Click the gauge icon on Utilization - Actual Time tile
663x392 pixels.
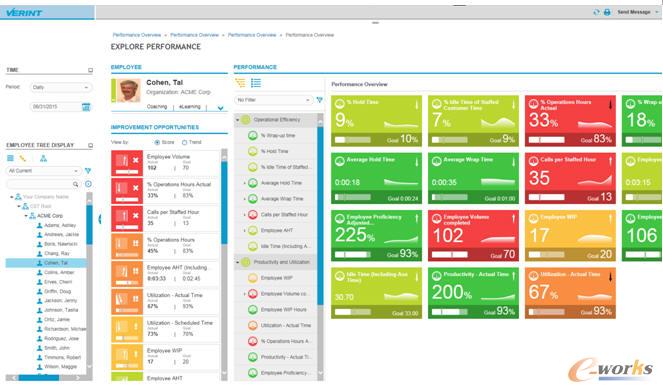click(534, 276)
